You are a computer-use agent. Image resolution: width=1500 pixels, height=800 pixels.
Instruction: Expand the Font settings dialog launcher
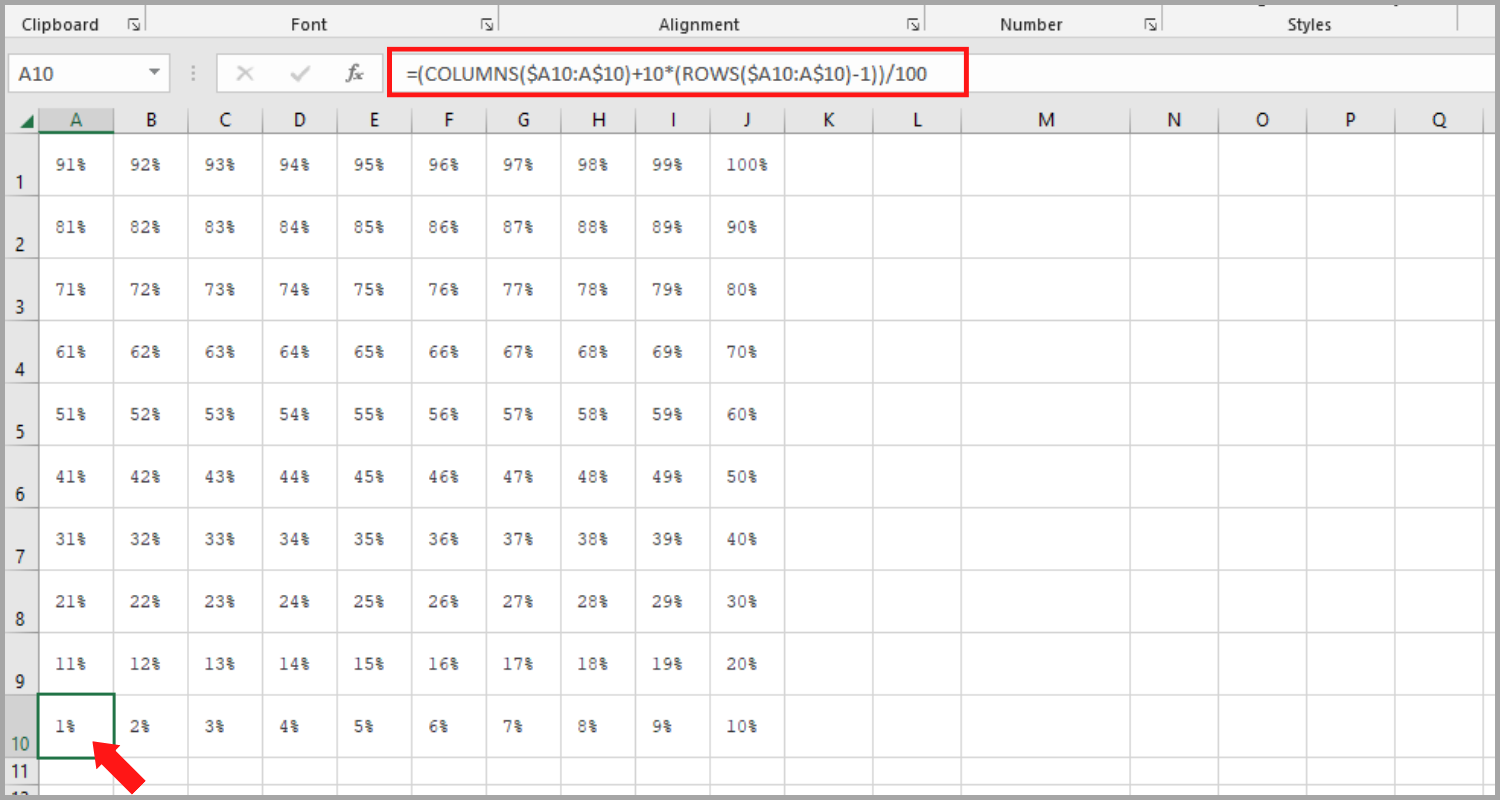coord(487,23)
